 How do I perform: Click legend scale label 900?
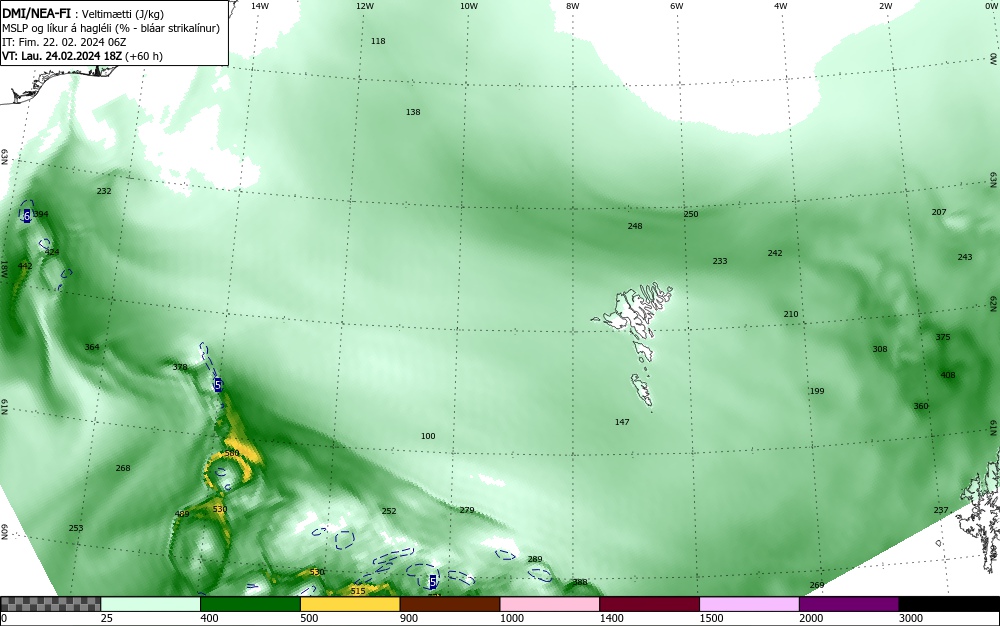click(x=409, y=618)
